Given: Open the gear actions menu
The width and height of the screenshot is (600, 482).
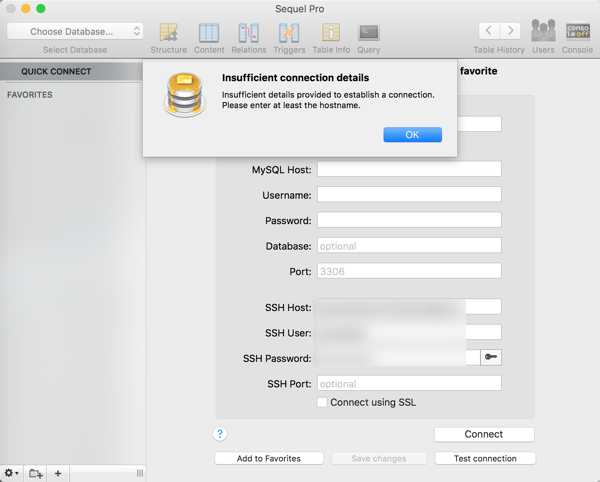Looking at the screenshot, I should tap(11, 473).
